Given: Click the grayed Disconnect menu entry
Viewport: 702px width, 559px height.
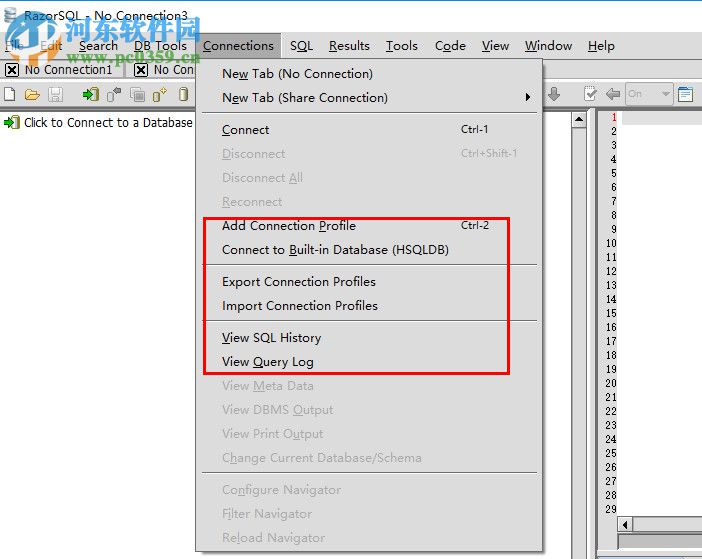Looking at the screenshot, I should 369,154.
